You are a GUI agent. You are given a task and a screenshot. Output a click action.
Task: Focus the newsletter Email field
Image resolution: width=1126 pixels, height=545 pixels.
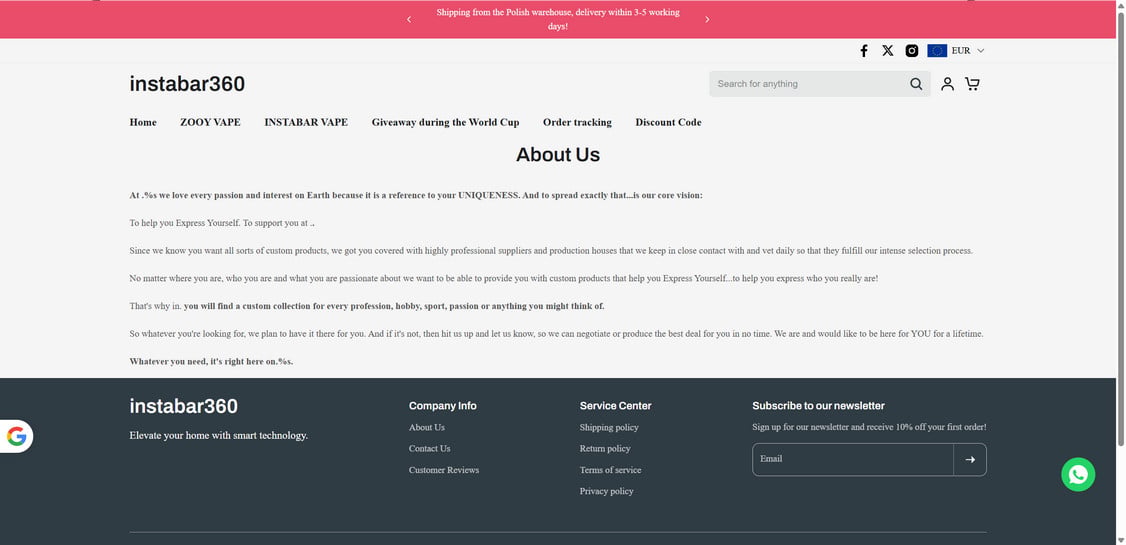(x=852, y=460)
